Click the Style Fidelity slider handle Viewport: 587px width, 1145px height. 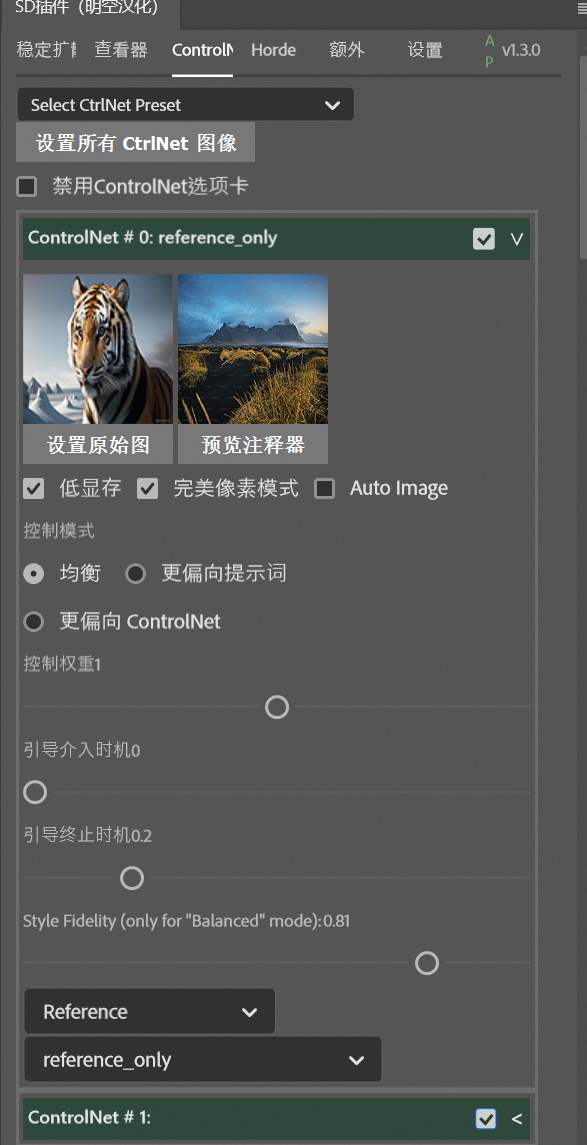click(x=427, y=963)
